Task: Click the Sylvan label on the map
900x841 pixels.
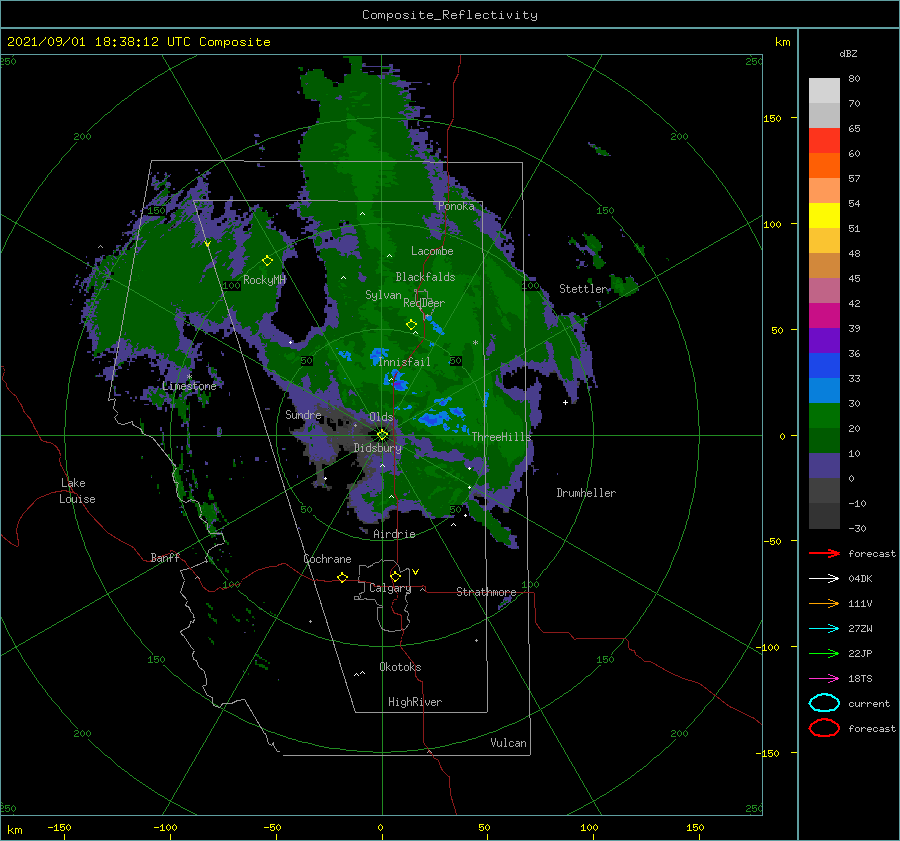Action: [x=383, y=295]
